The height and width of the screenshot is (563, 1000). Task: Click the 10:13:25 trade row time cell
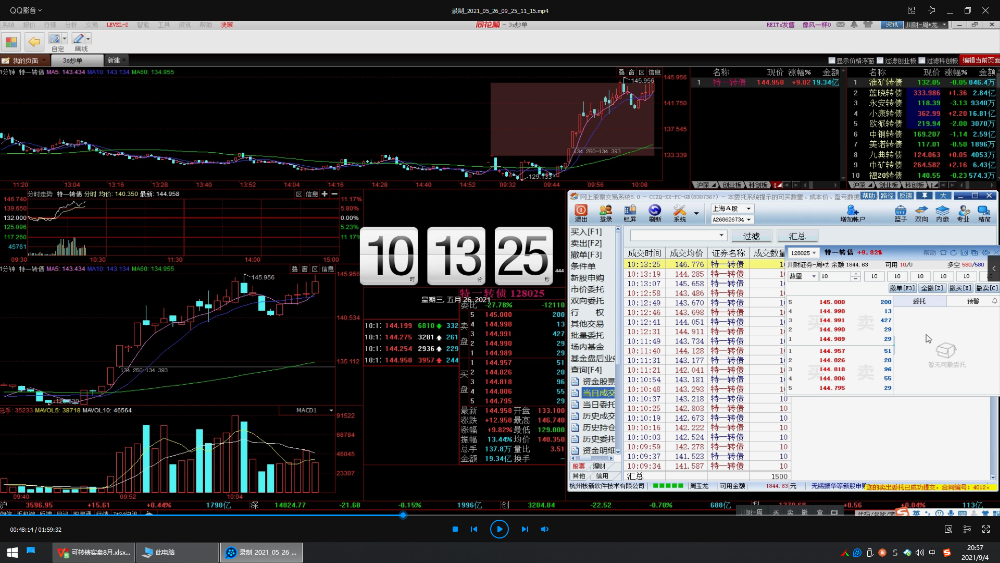click(643, 264)
